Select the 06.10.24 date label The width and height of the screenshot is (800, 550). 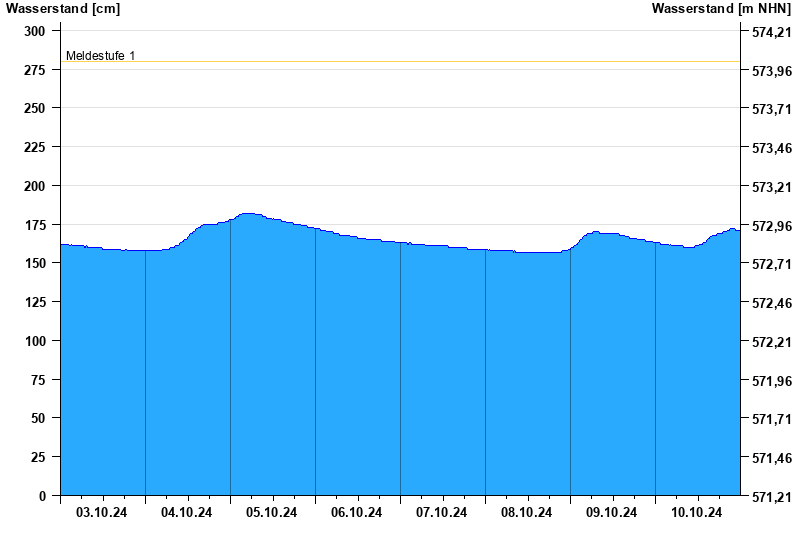tap(357, 513)
